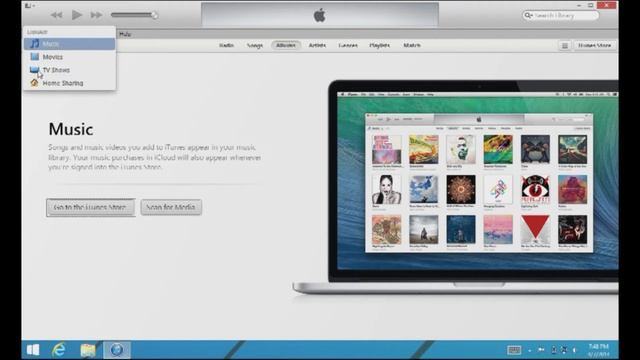
Task: Open the taskbar clock and date
Action: (599, 350)
